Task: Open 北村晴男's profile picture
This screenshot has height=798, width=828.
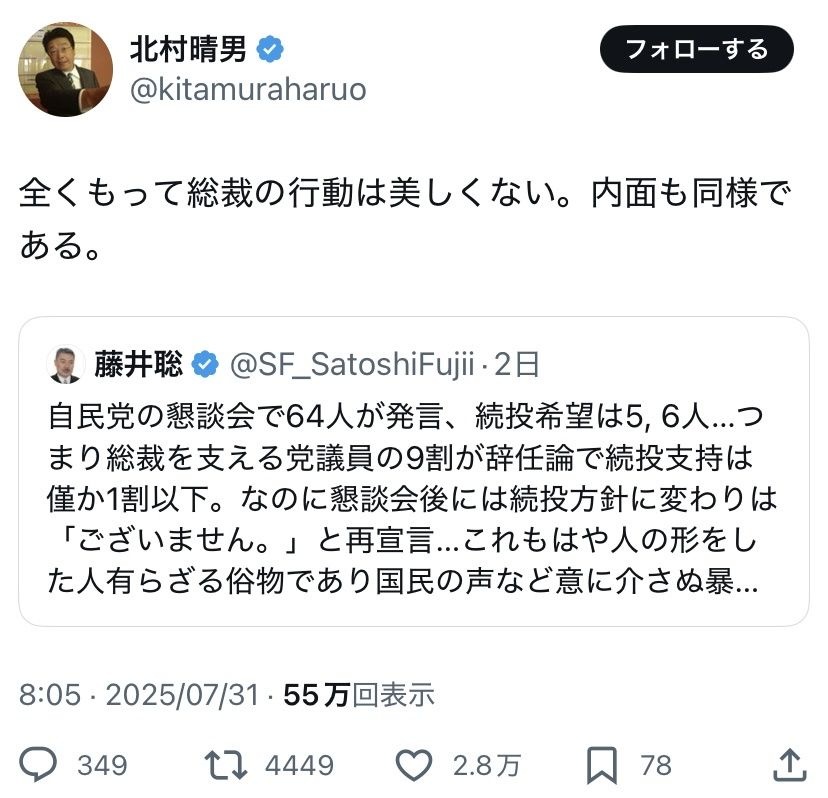Action: click(65, 69)
